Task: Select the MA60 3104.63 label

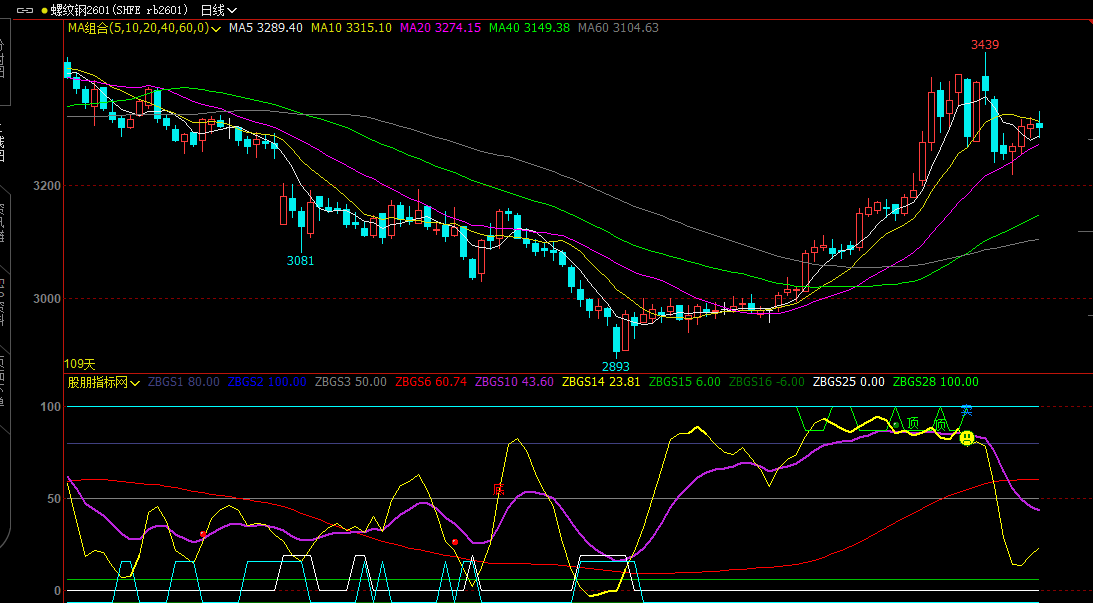Action: point(618,28)
